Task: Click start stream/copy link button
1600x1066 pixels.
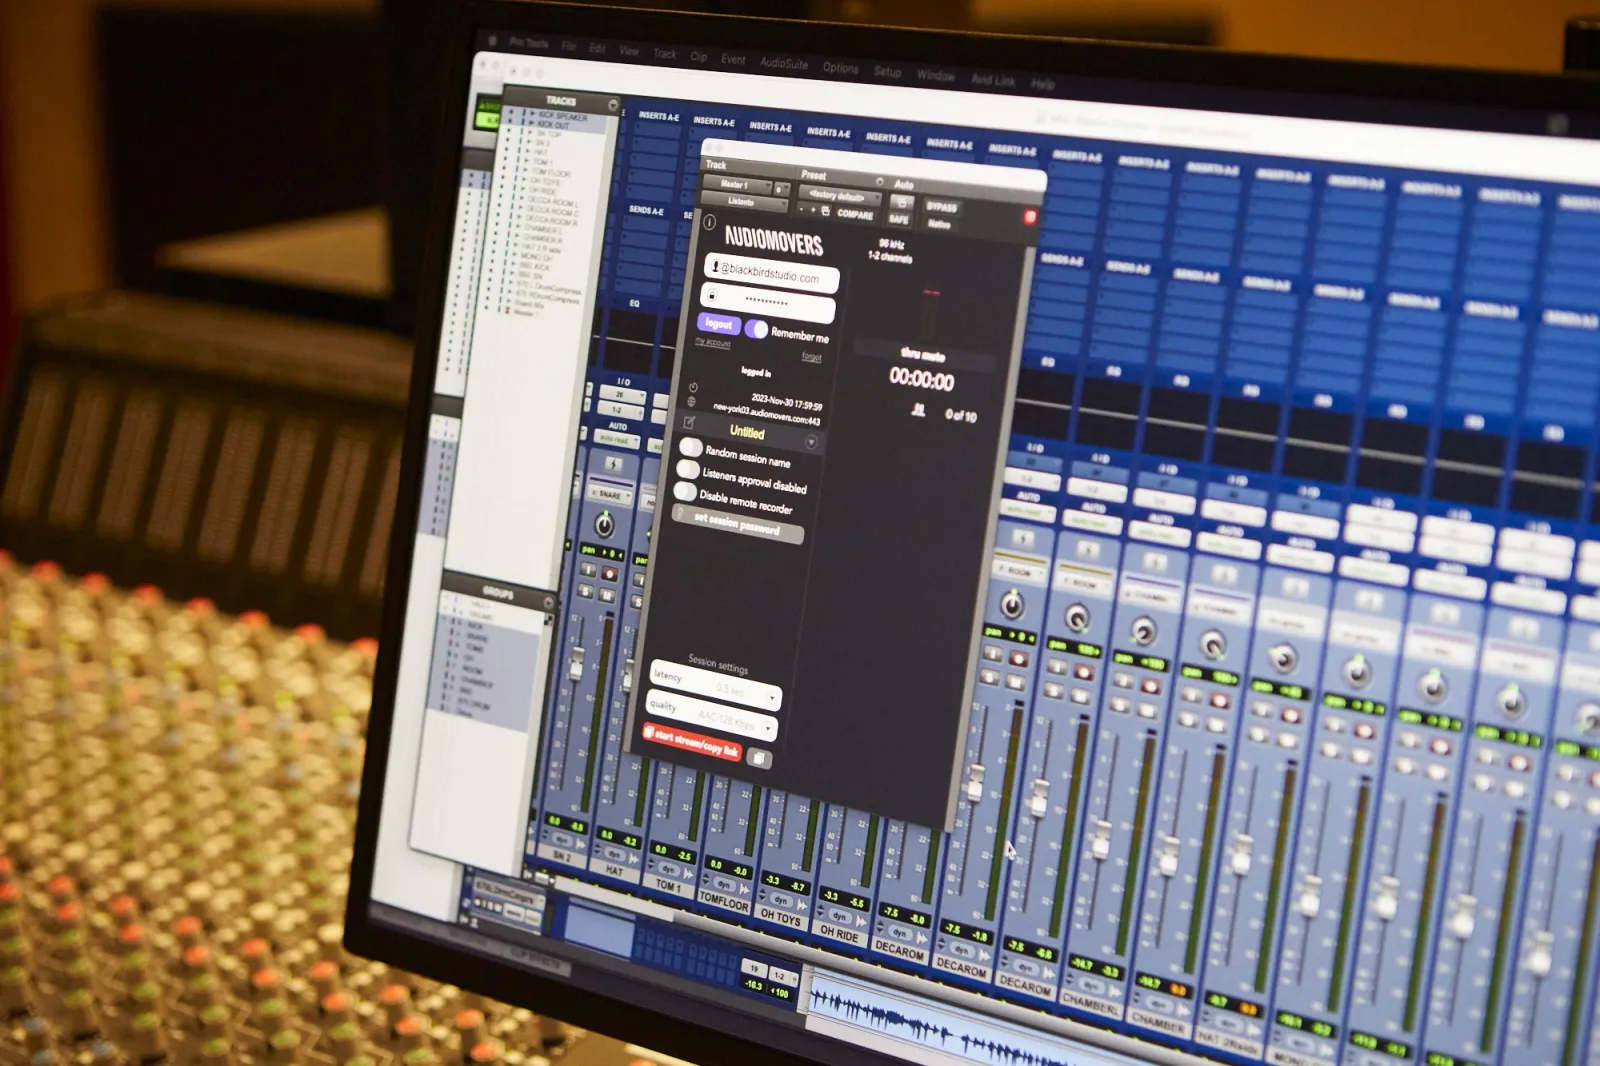Action: point(691,741)
